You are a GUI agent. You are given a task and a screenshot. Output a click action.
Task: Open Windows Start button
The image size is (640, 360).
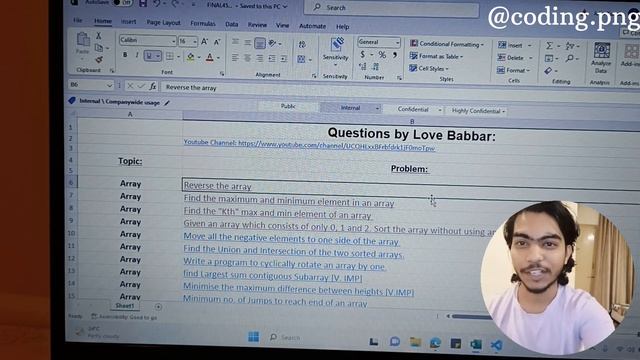[x=253, y=337]
